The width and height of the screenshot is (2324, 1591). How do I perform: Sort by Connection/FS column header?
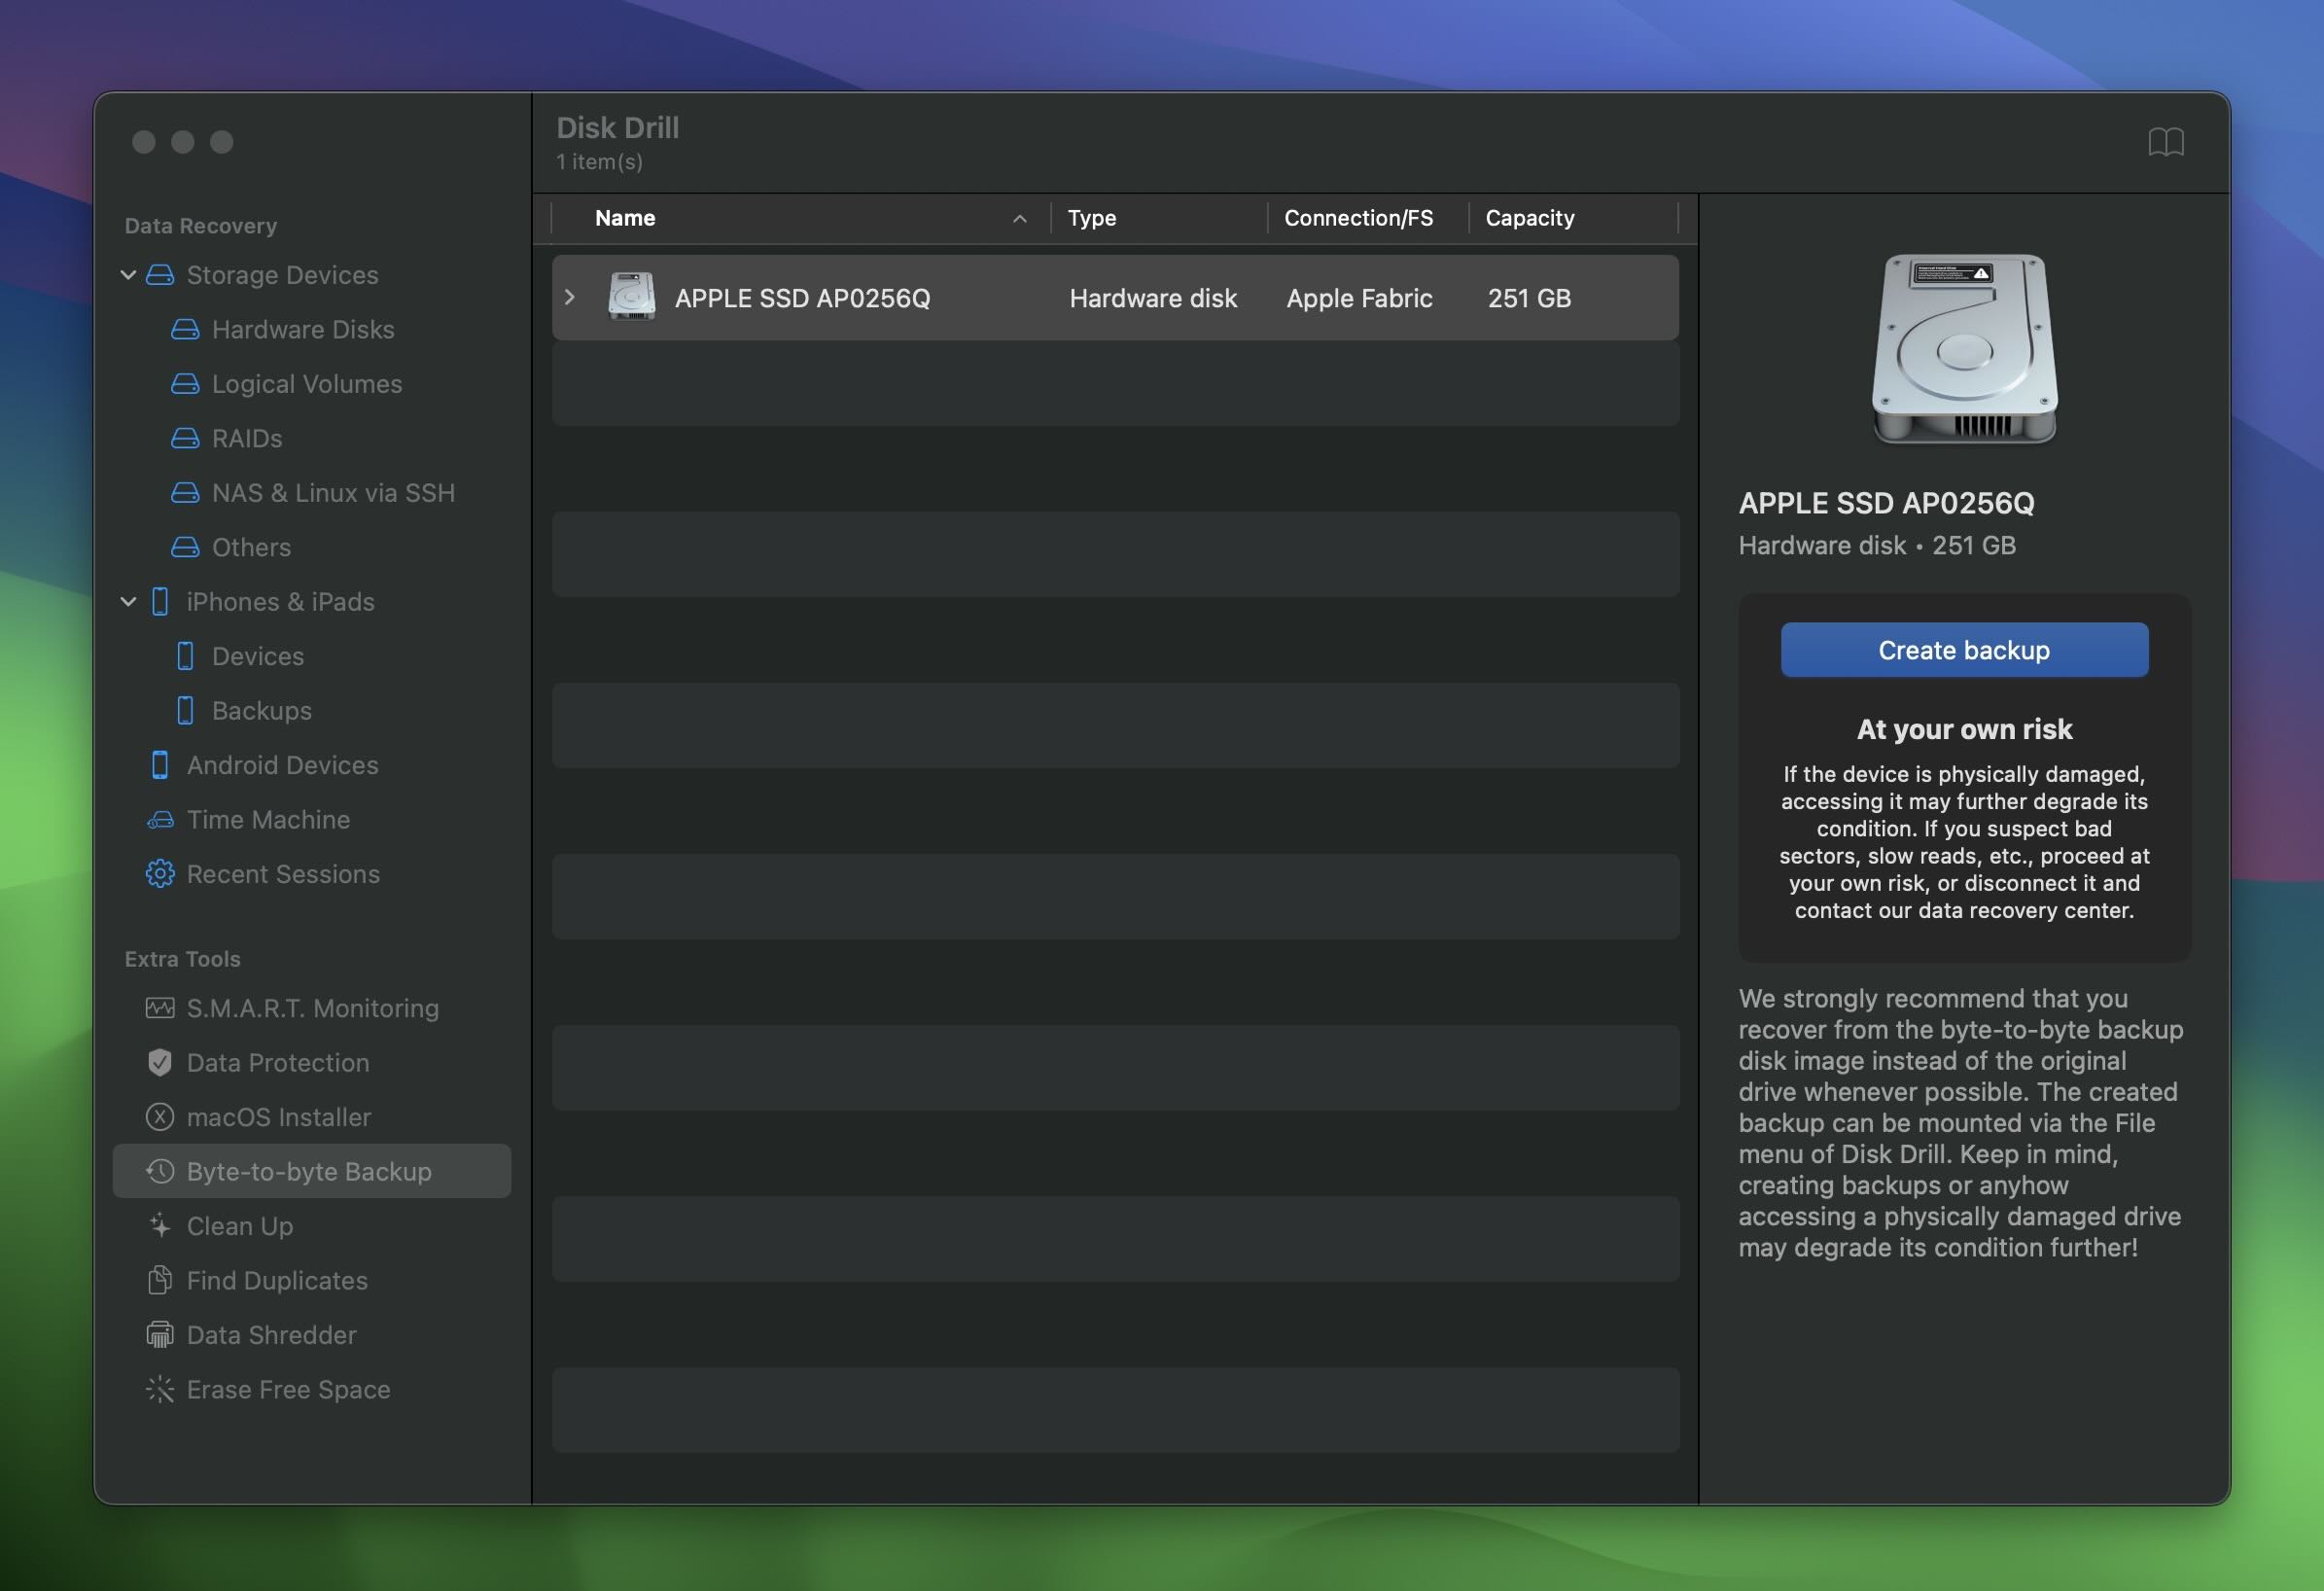tap(1358, 218)
